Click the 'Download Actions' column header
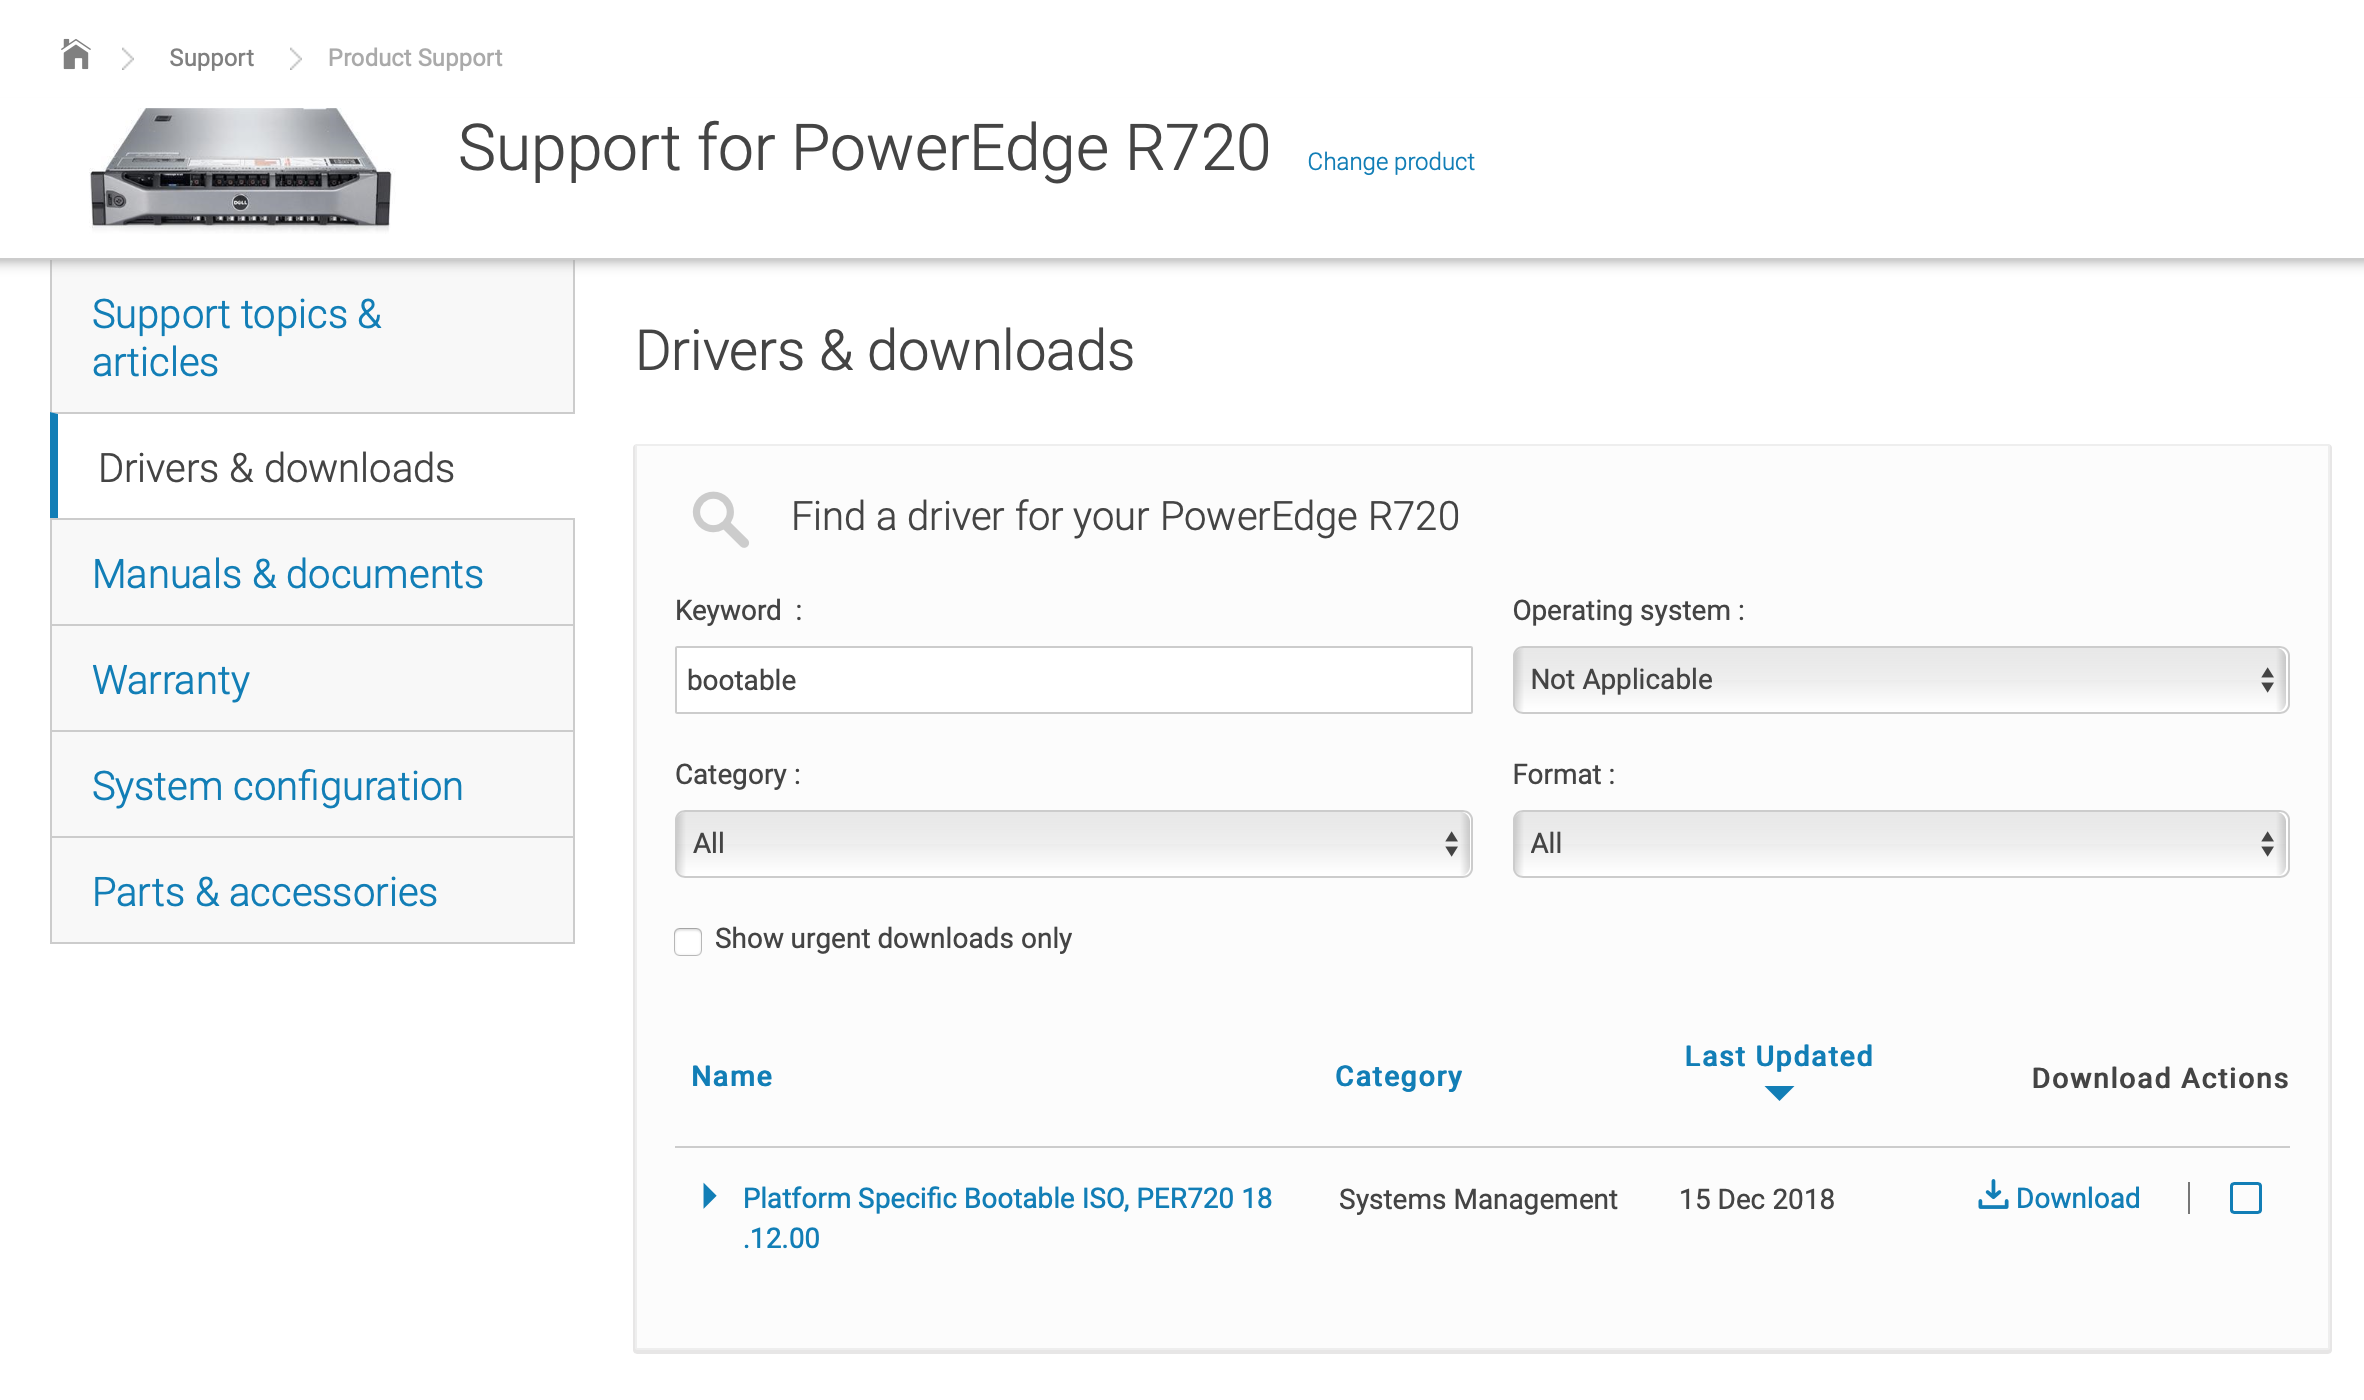The height and width of the screenshot is (1400, 2364). (2160, 1078)
